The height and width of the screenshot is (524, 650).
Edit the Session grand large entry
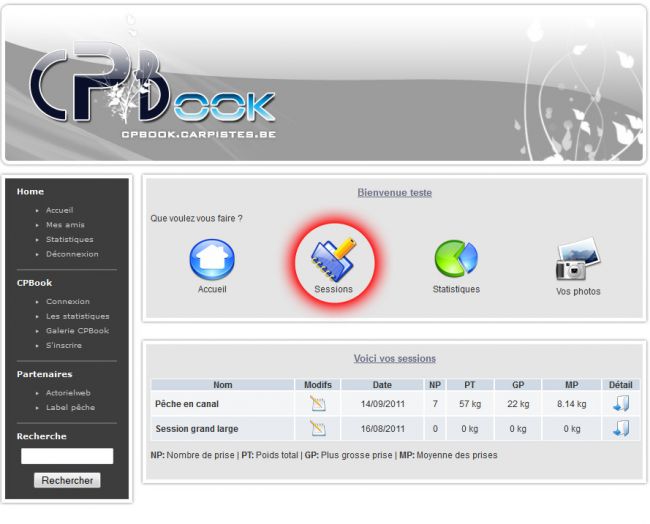coord(318,428)
